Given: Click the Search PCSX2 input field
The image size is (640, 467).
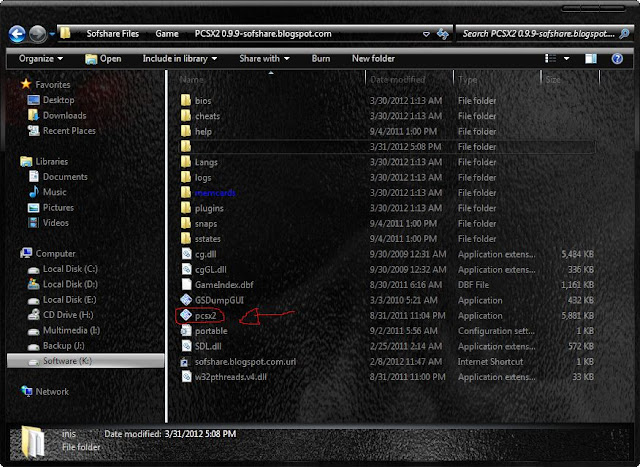Looking at the screenshot, I should pos(538,33).
